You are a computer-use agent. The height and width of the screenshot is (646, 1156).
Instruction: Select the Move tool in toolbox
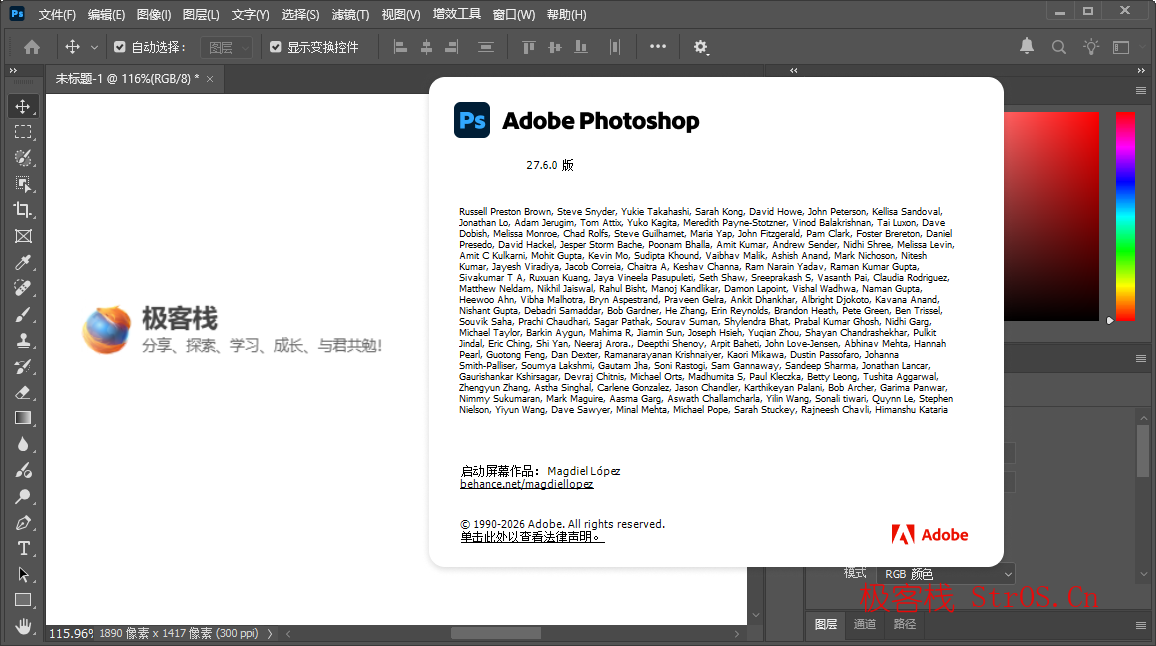[x=23, y=106]
